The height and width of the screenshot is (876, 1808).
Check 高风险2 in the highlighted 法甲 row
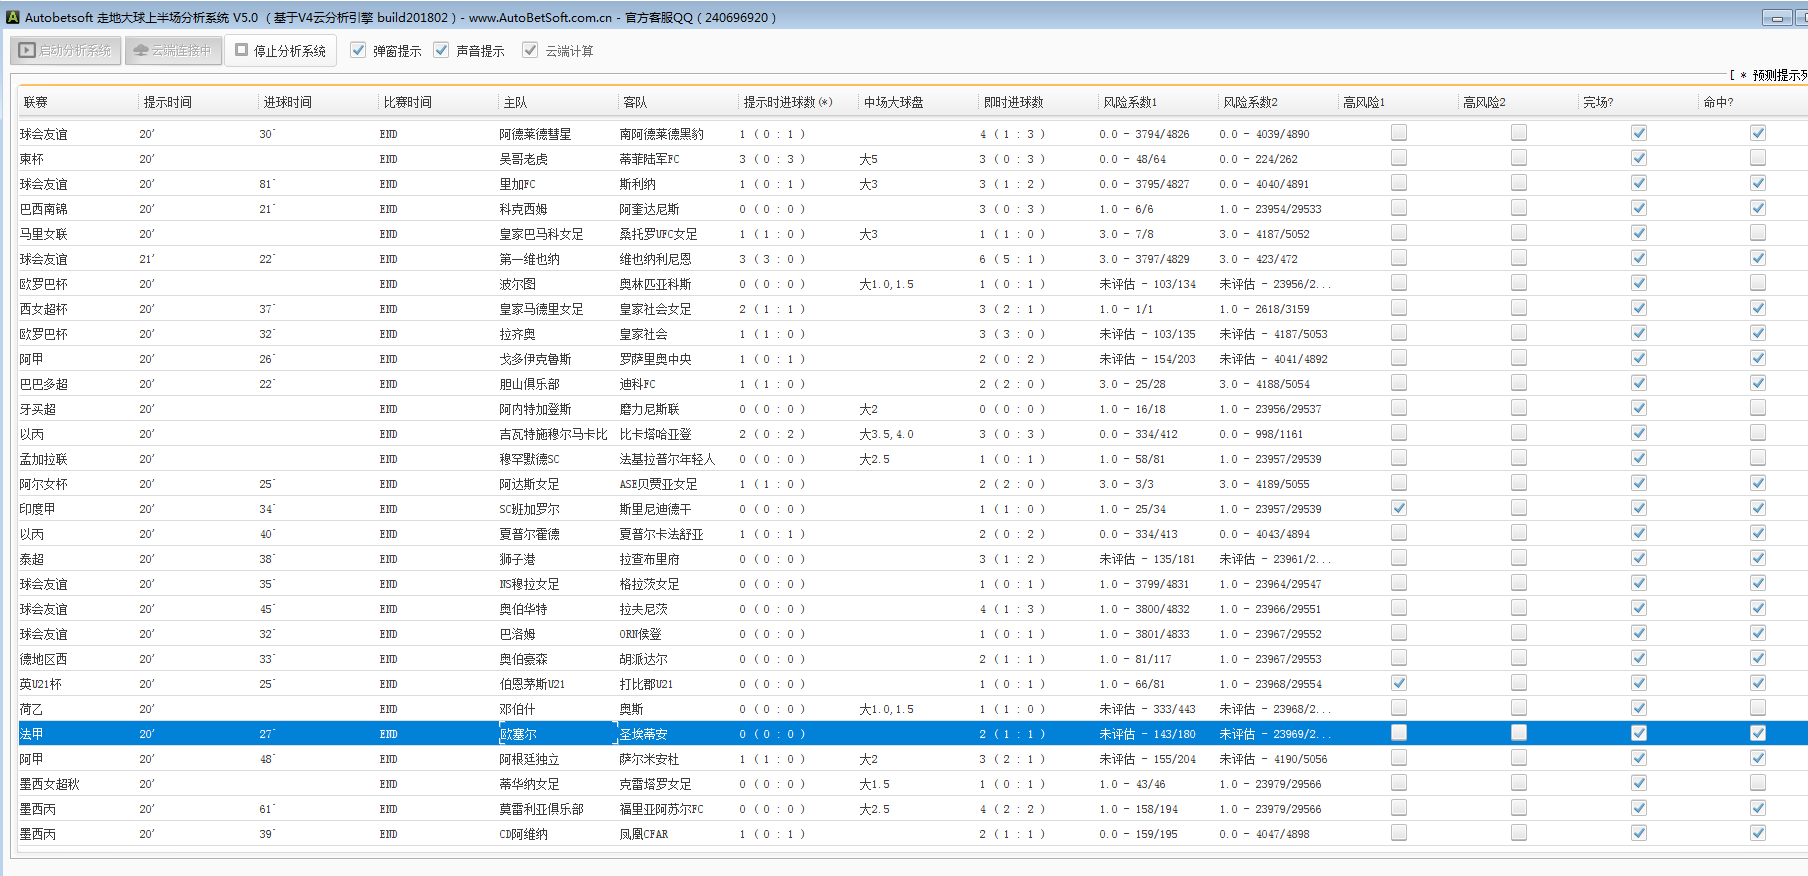coord(1519,733)
